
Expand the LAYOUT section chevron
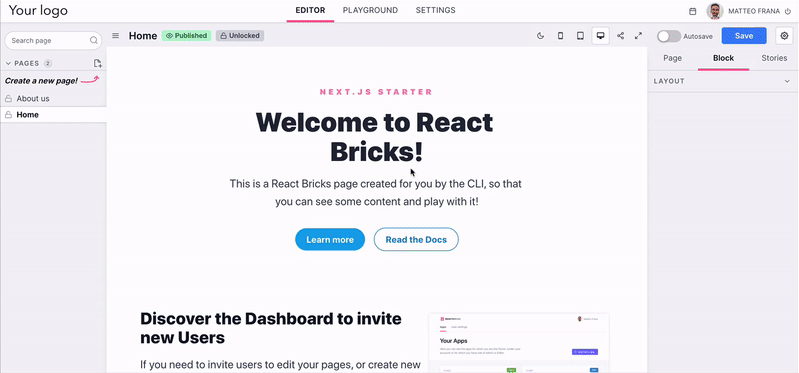[x=787, y=82]
